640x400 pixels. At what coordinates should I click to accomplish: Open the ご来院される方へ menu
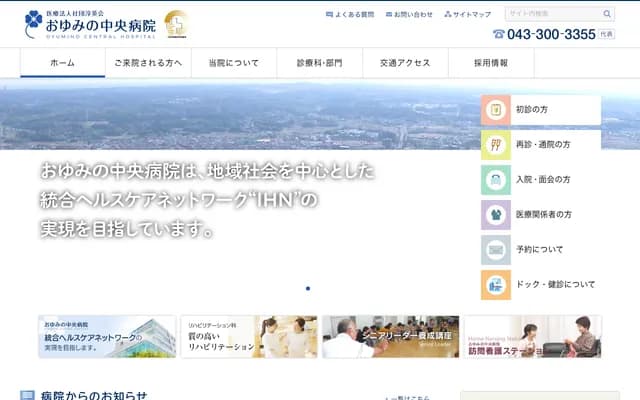pos(148,63)
